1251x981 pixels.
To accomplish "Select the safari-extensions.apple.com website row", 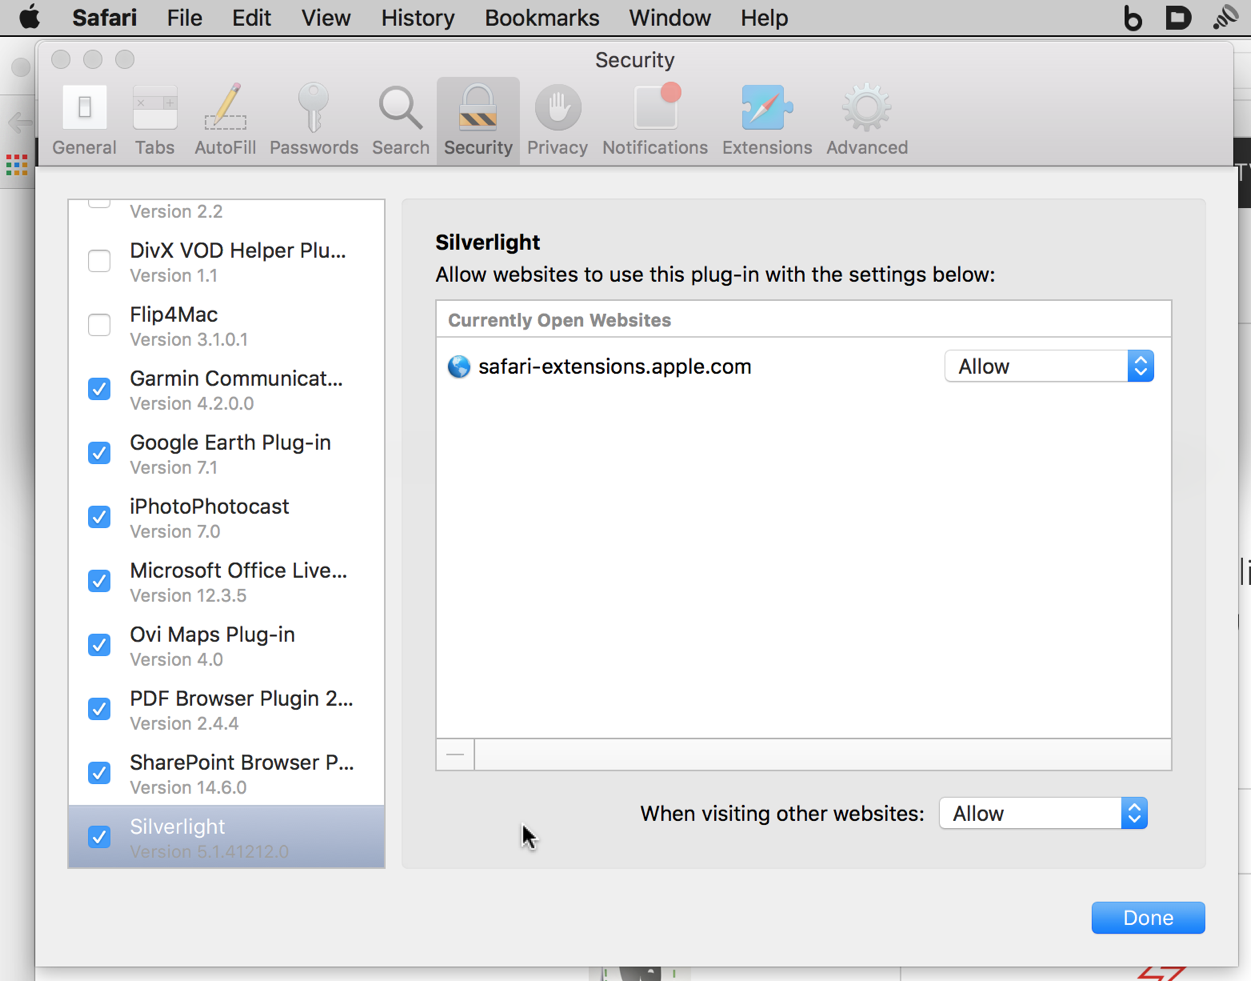I will point(803,366).
